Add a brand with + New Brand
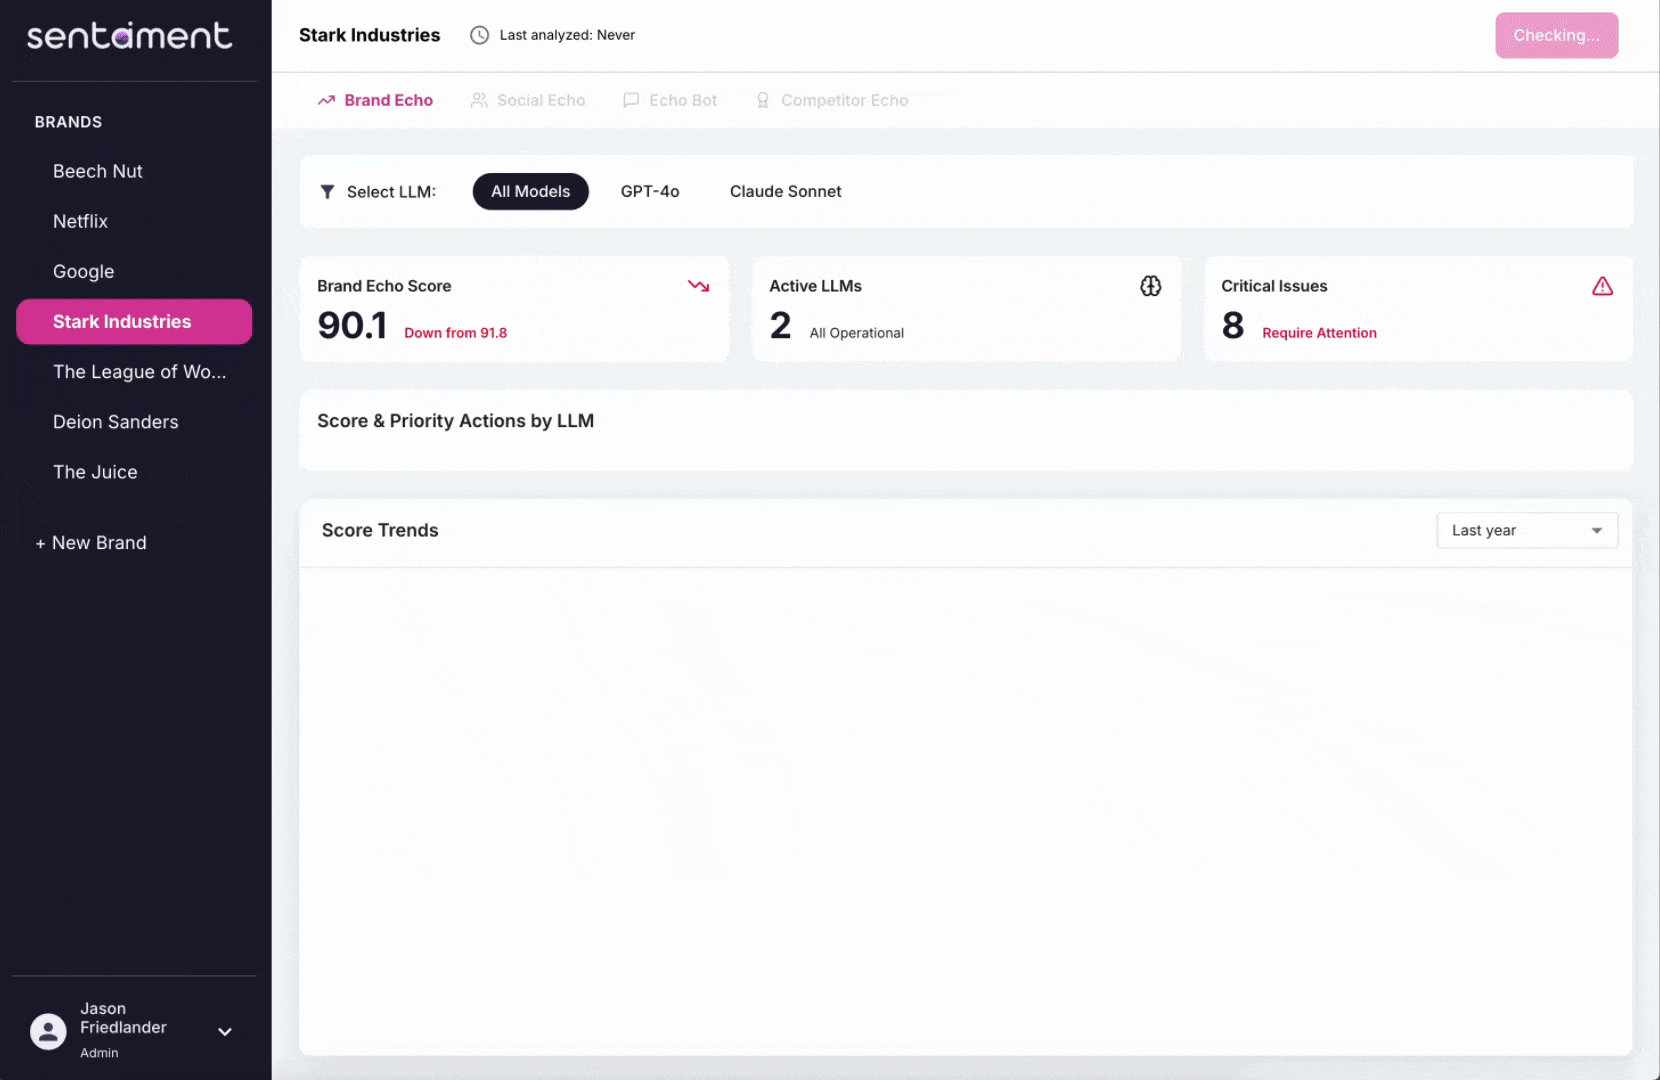 click(91, 543)
